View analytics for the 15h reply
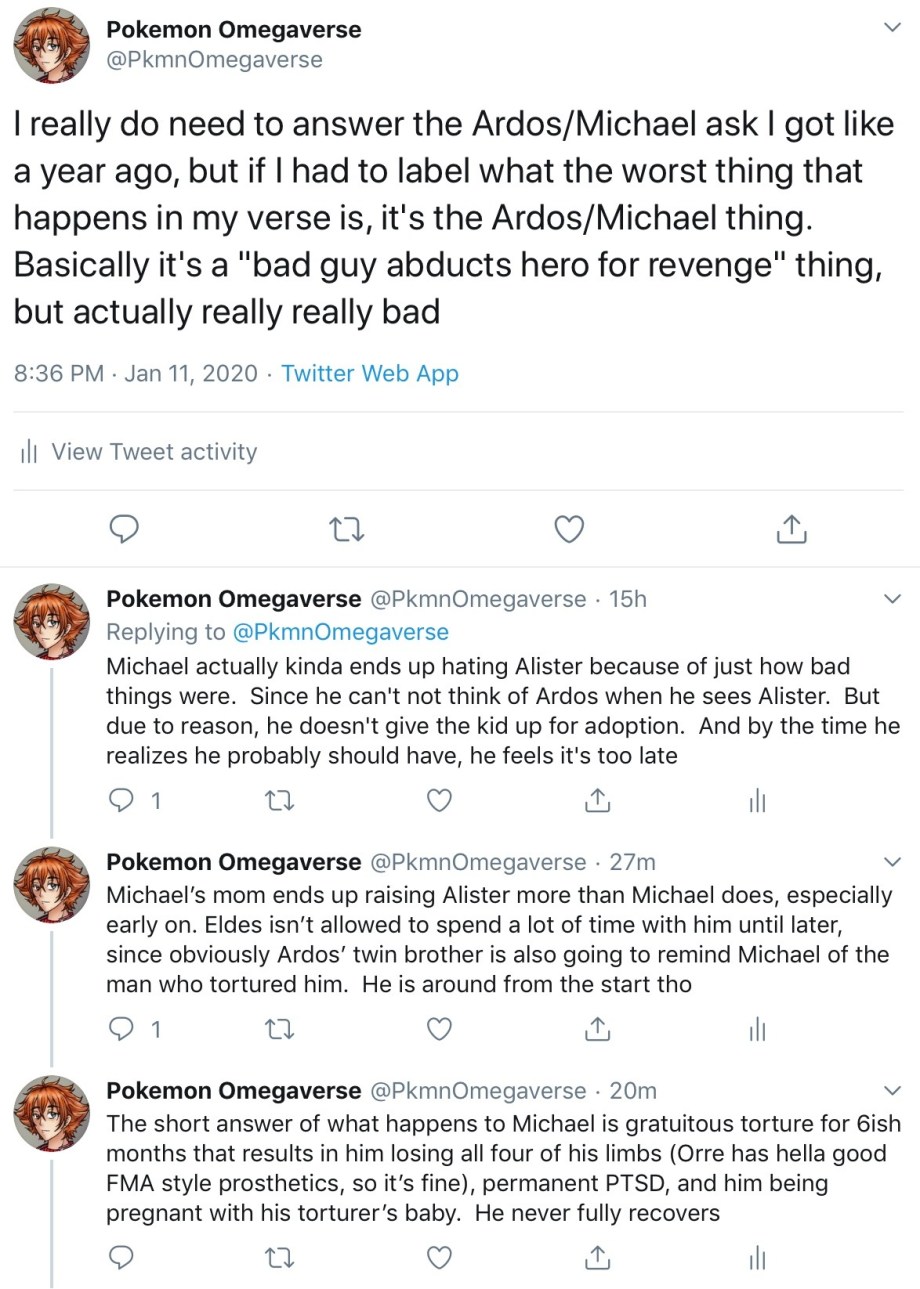This screenshot has width=920, height=1289. [x=757, y=800]
